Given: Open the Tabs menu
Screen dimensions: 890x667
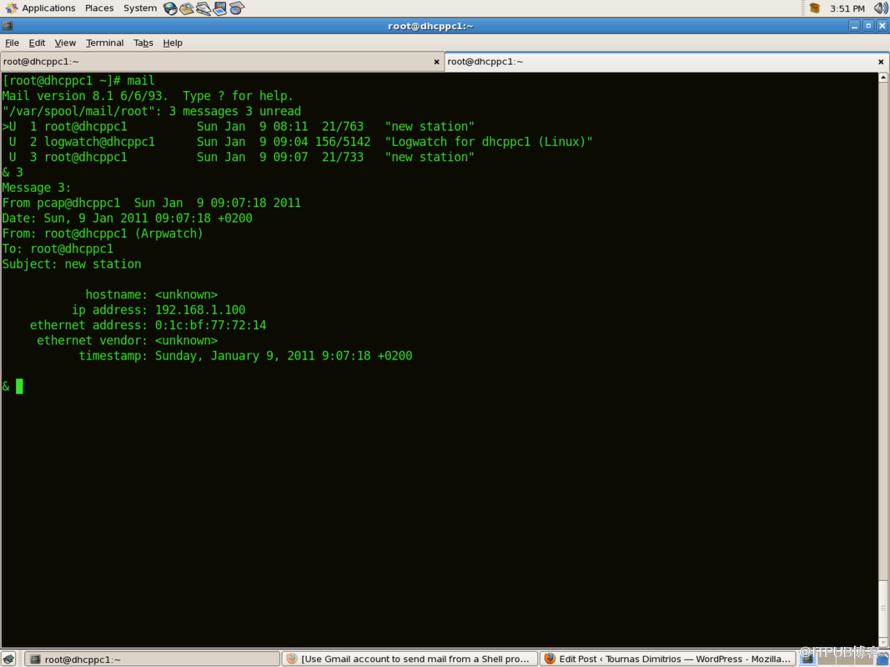Looking at the screenshot, I should coord(144,43).
